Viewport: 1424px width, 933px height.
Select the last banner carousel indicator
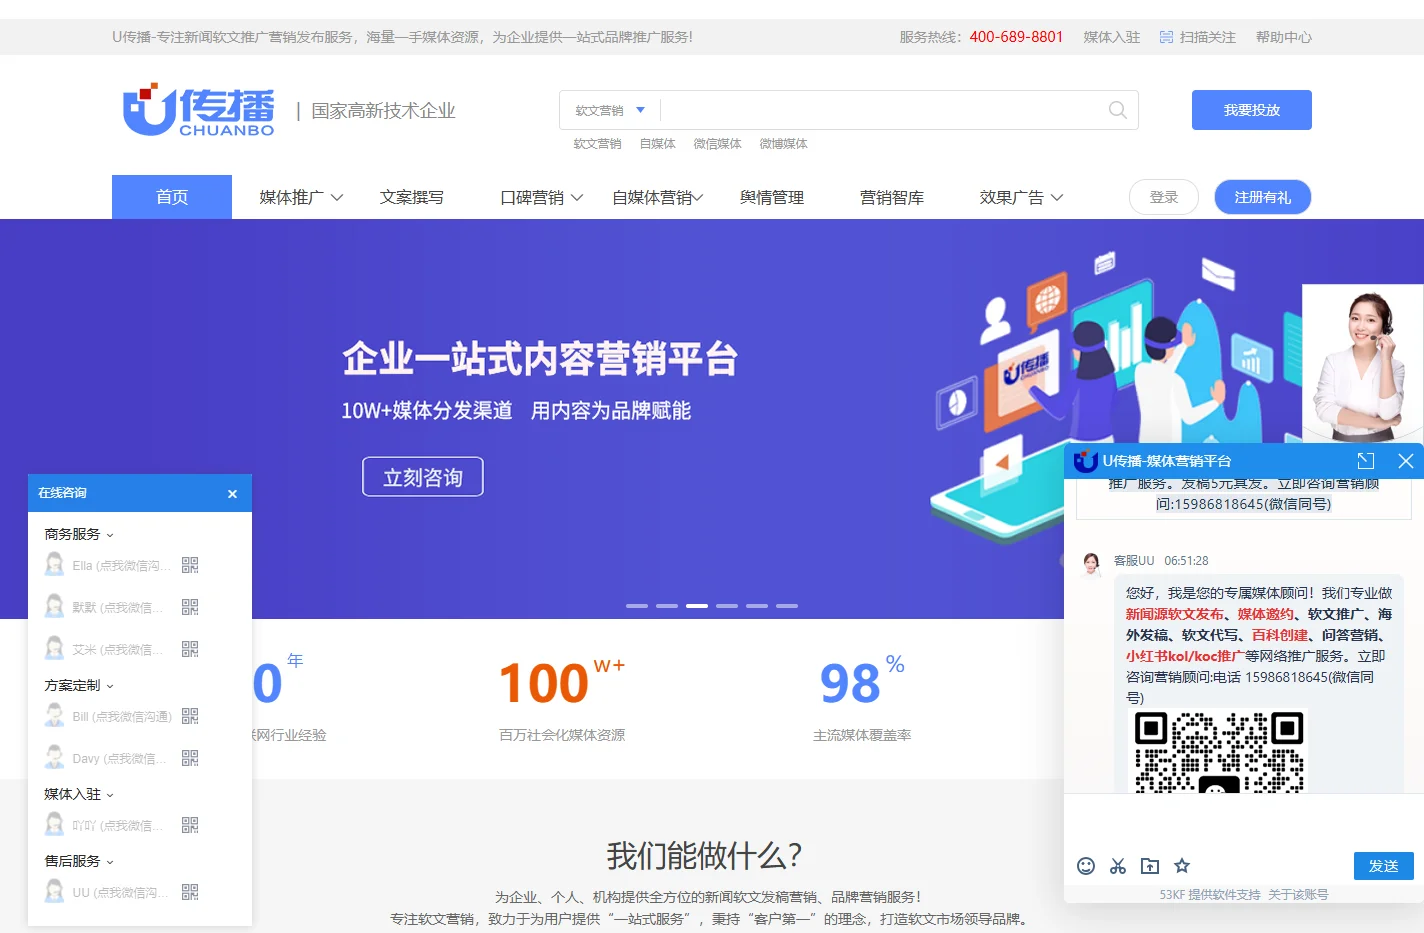(x=787, y=606)
